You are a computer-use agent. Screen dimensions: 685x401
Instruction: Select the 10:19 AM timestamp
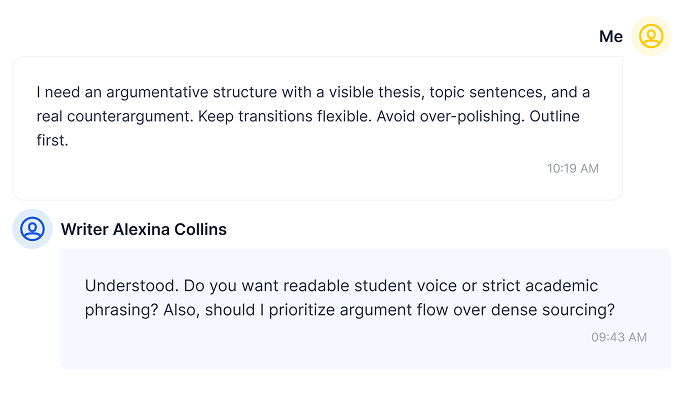tap(573, 168)
